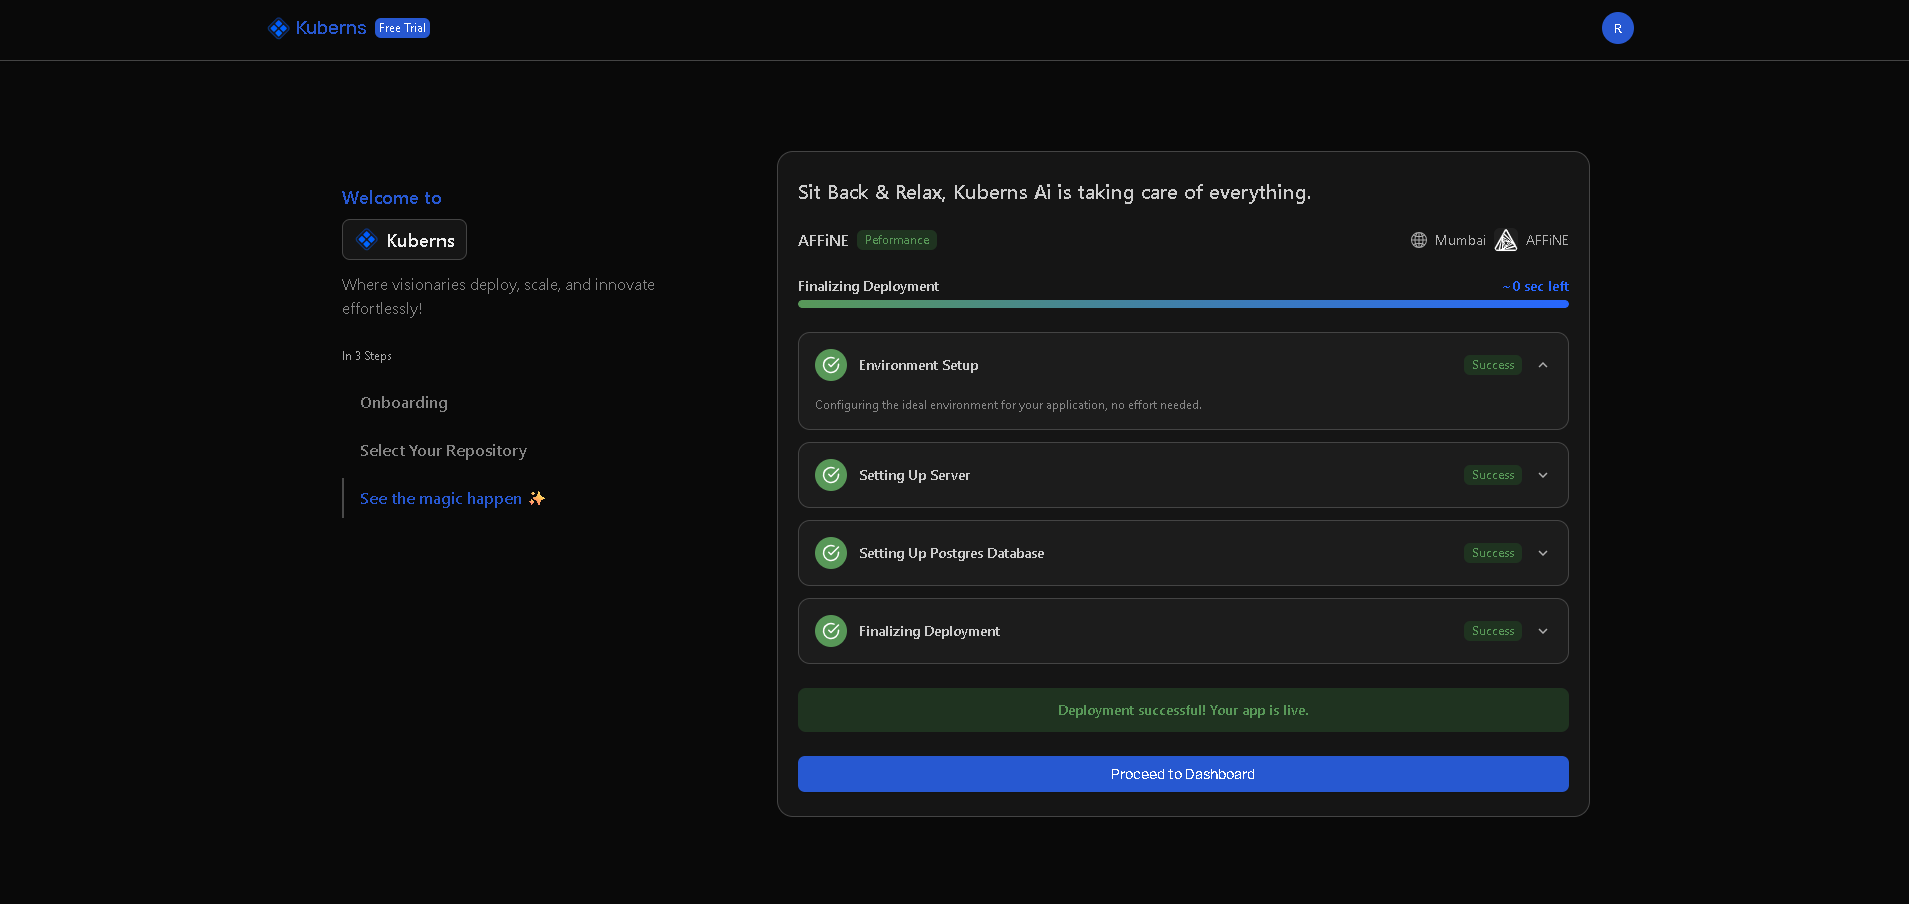Click the See the magic happen step

click(441, 498)
